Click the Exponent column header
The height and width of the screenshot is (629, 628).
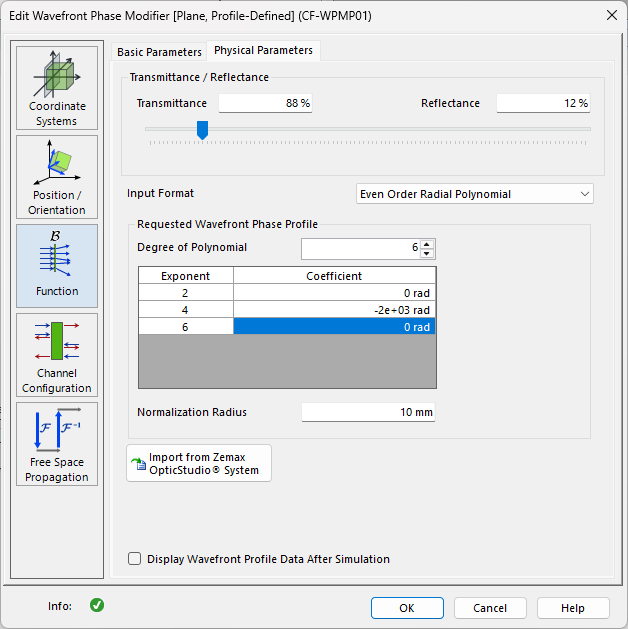click(x=186, y=276)
